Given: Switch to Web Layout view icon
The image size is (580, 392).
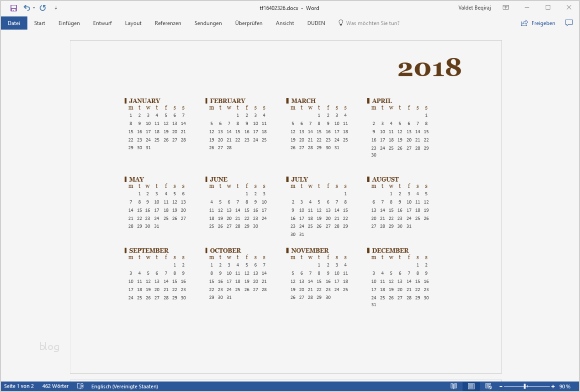Looking at the screenshot, I should [x=488, y=386].
